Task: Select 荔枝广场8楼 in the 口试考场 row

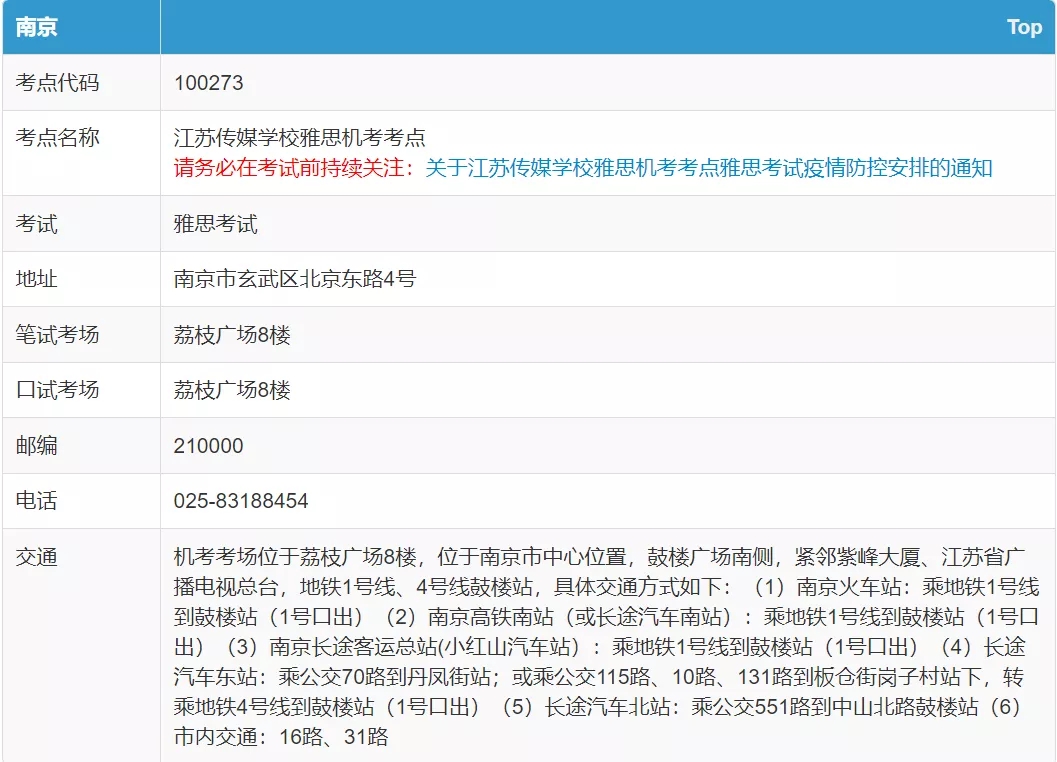Action: (232, 390)
